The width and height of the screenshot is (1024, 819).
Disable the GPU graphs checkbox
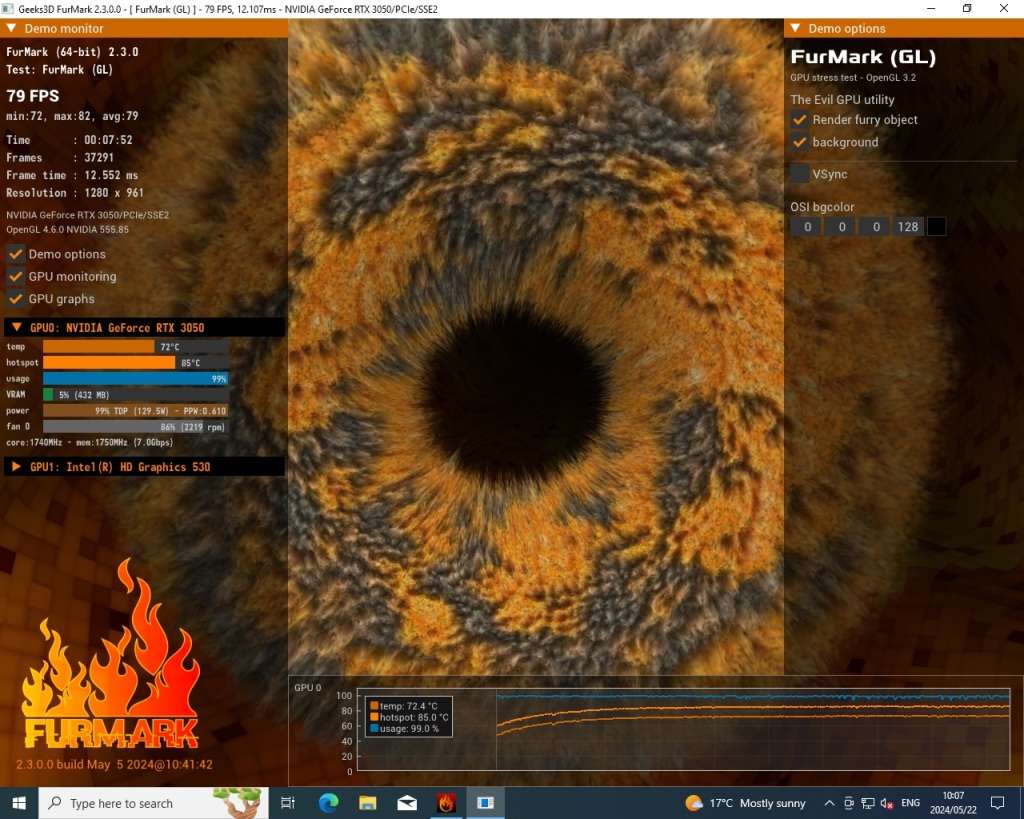pos(16,298)
